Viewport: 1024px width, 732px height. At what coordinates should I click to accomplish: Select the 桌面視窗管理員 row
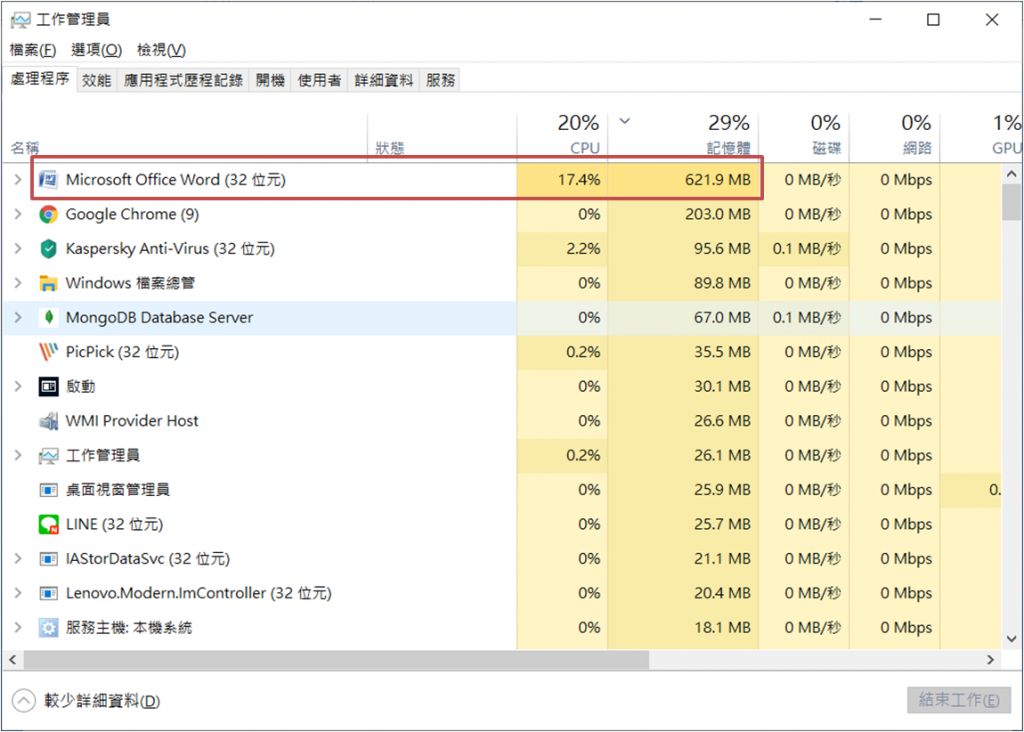[502, 490]
